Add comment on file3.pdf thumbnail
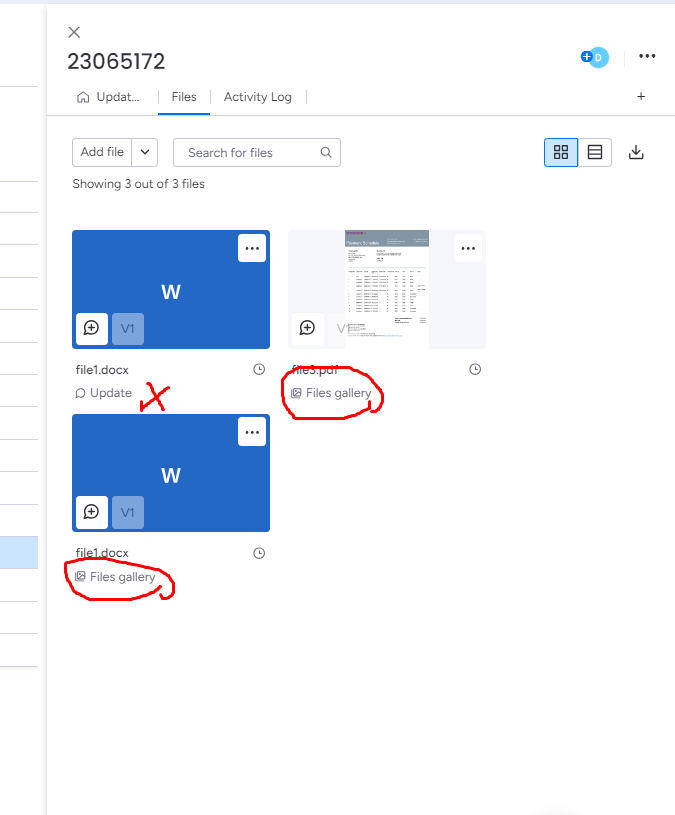The width and height of the screenshot is (675, 815). tap(308, 328)
